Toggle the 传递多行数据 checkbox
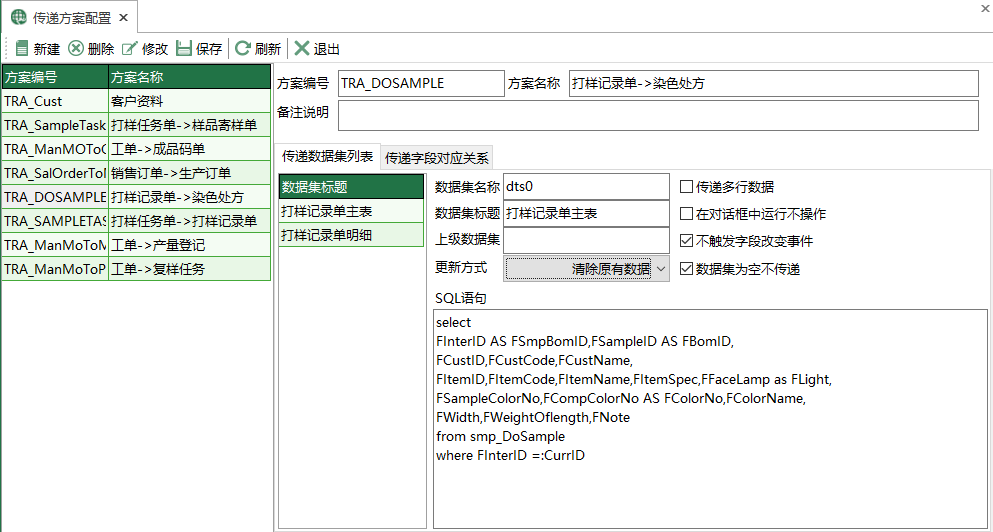The height and width of the screenshot is (532, 993). (686, 187)
